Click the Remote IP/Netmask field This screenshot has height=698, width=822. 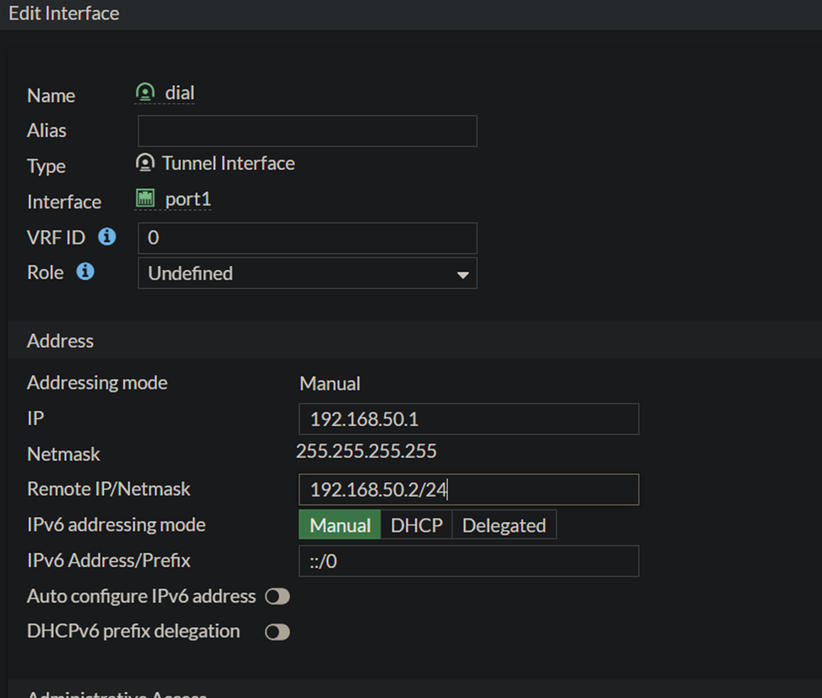pyautogui.click(x=468, y=490)
